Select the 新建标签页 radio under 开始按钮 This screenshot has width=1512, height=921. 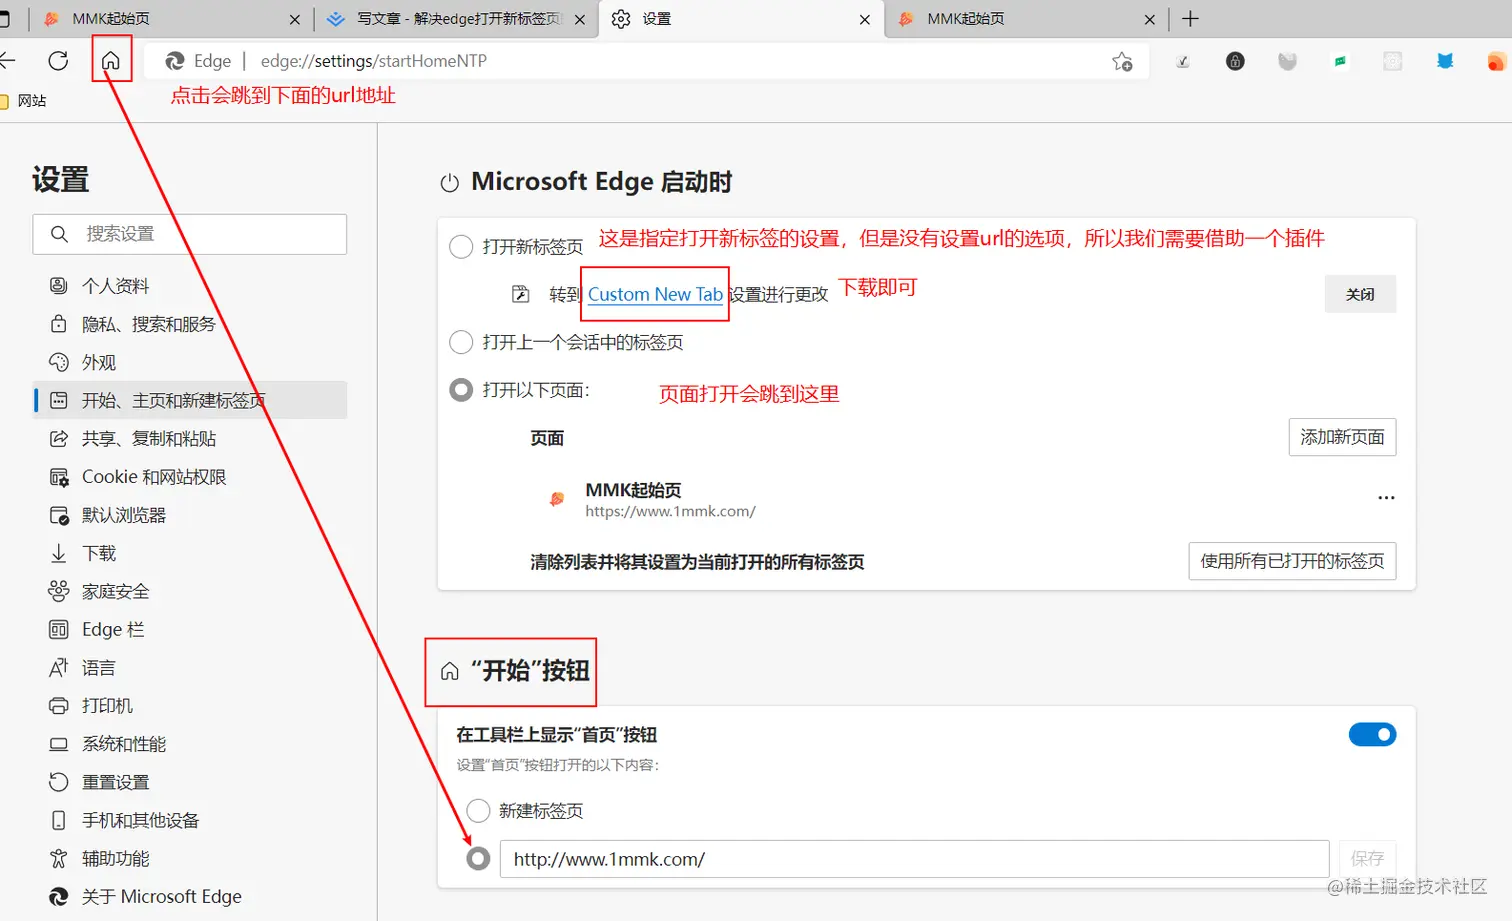click(x=478, y=811)
